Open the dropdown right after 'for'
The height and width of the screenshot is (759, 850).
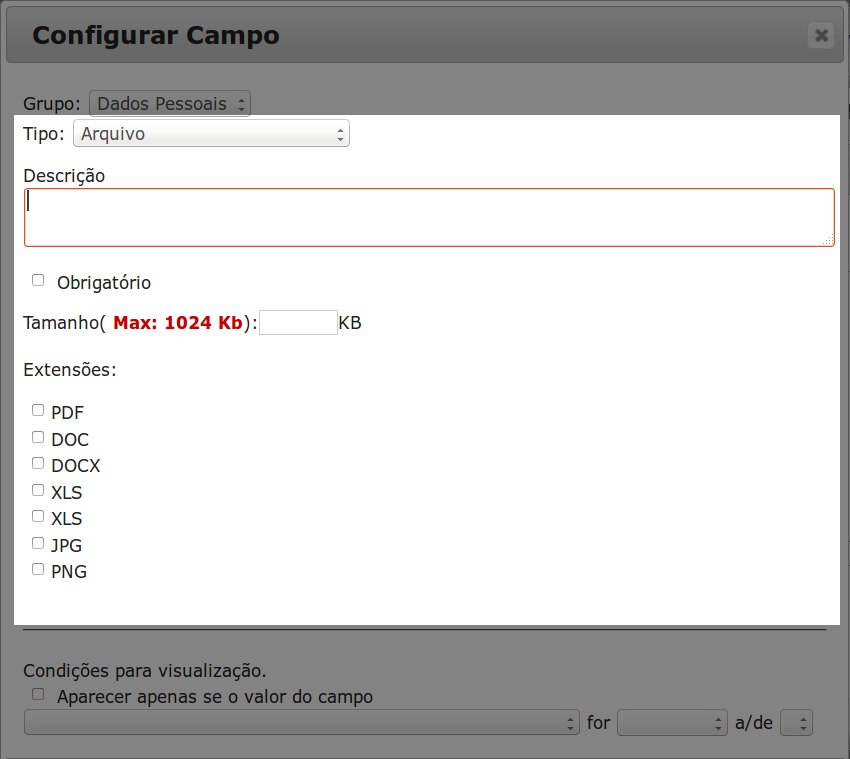coord(672,723)
